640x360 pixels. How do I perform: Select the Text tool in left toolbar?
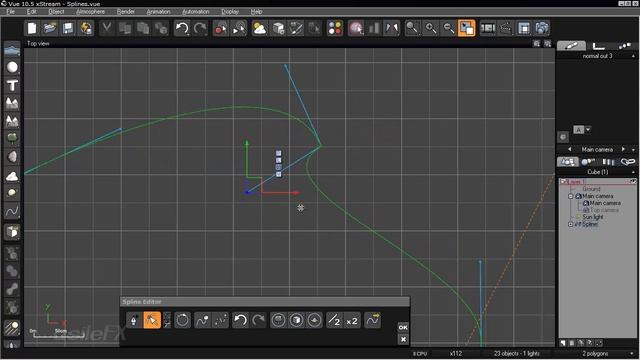(12, 85)
